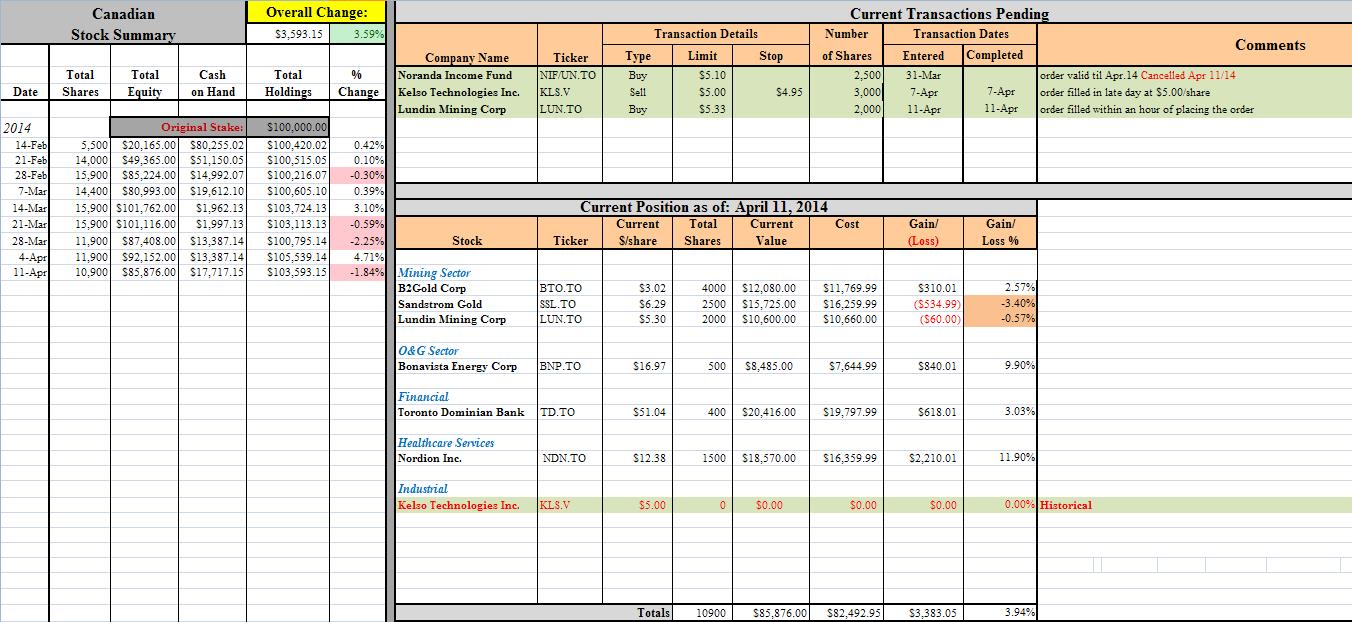Select the $100,000.00 original stake cell
The image size is (1352, 622).
[x=288, y=127]
